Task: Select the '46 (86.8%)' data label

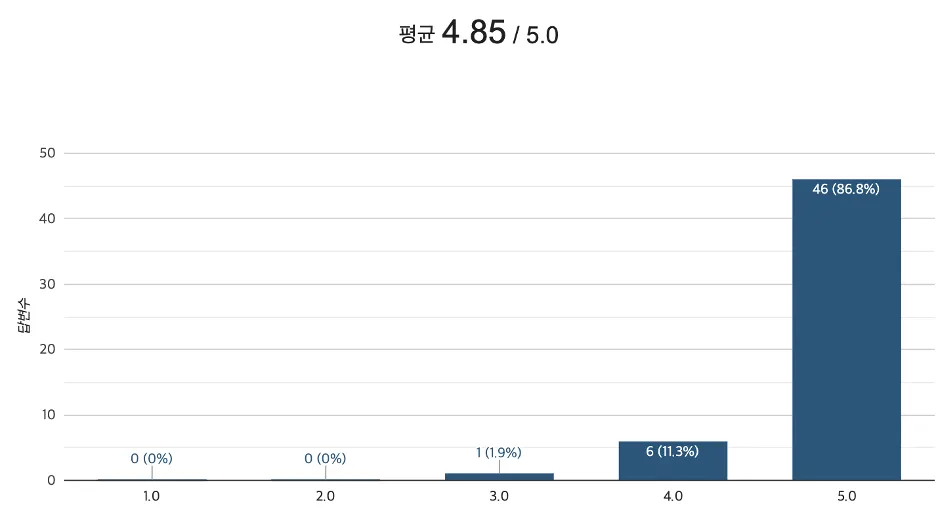Action: pos(846,189)
